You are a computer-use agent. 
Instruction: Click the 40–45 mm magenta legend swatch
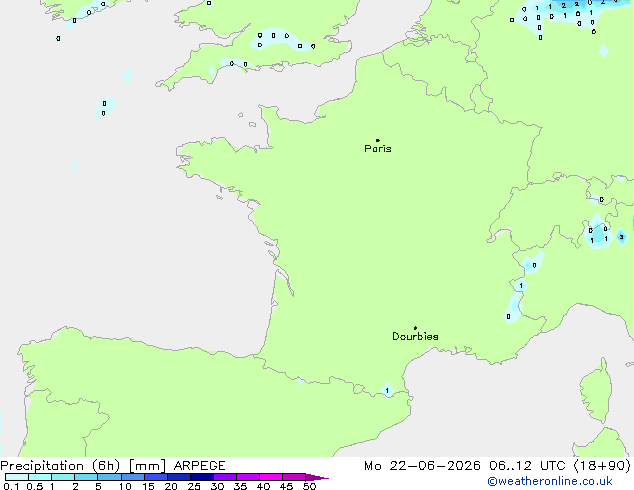[271, 477]
